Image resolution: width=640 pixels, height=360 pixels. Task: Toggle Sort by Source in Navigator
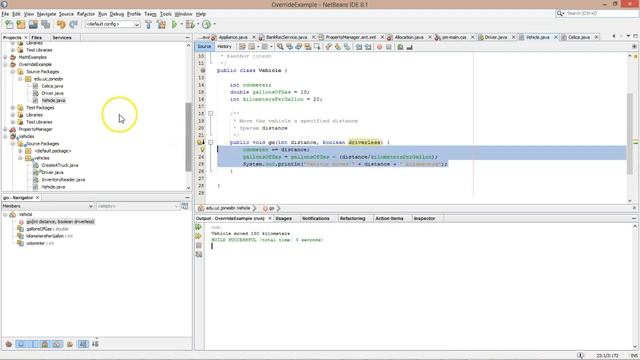(x=95, y=344)
